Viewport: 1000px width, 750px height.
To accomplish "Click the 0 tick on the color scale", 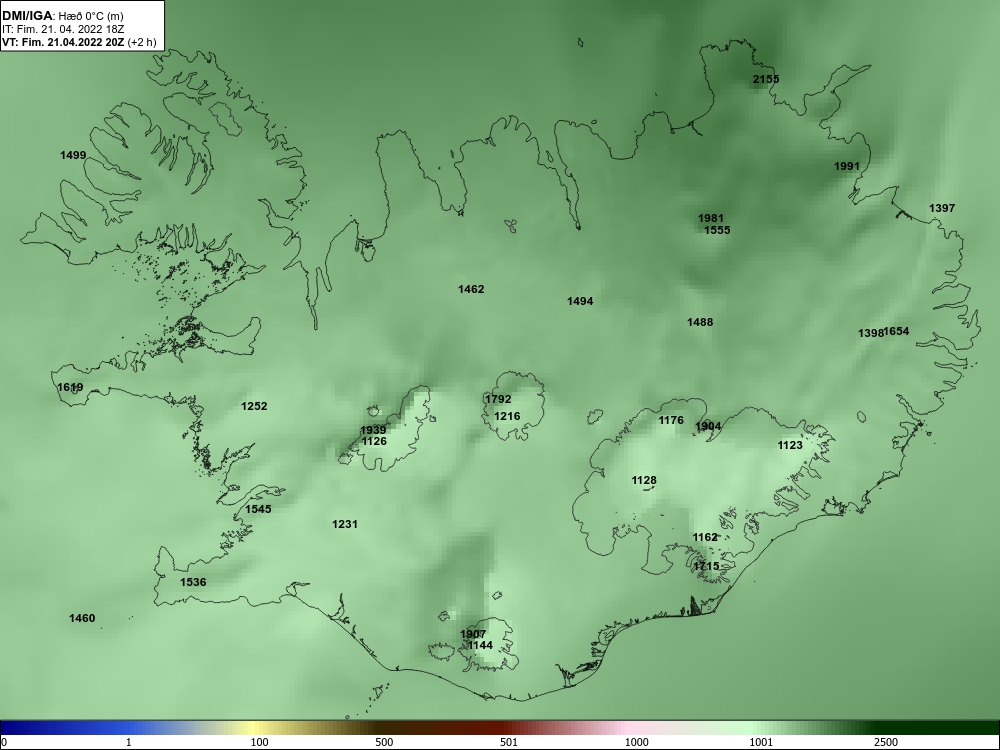I will click(x=4, y=742).
